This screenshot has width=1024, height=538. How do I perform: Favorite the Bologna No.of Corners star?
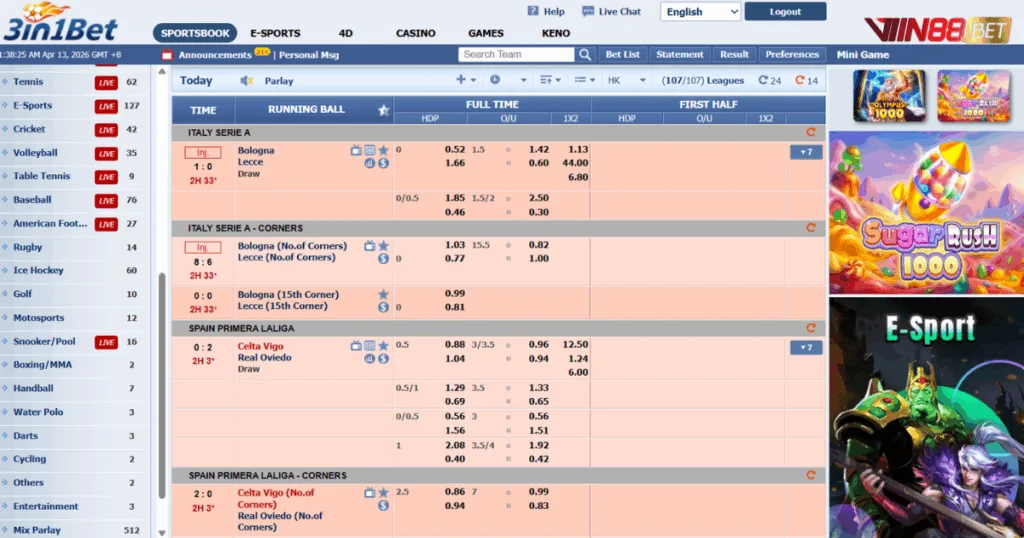pyautogui.click(x=383, y=246)
